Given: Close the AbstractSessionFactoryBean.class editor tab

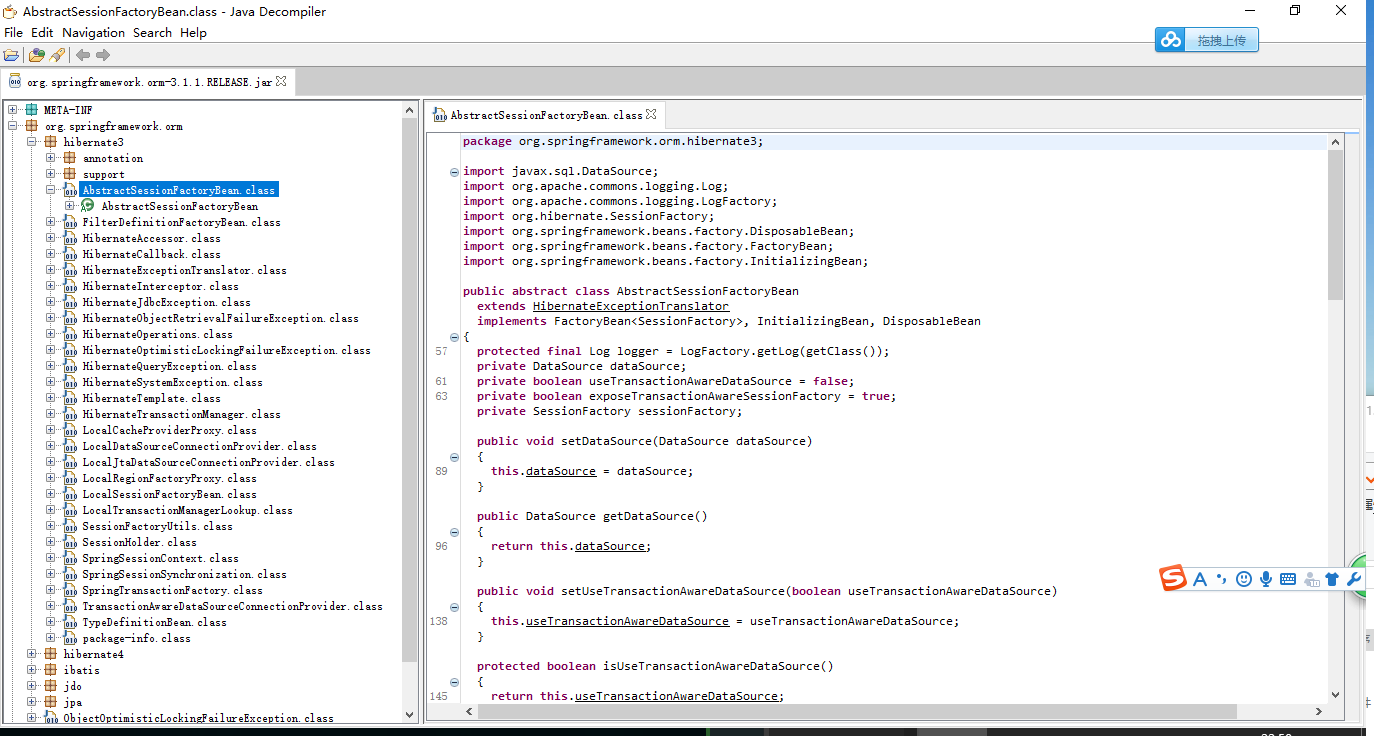Looking at the screenshot, I should pyautogui.click(x=651, y=115).
